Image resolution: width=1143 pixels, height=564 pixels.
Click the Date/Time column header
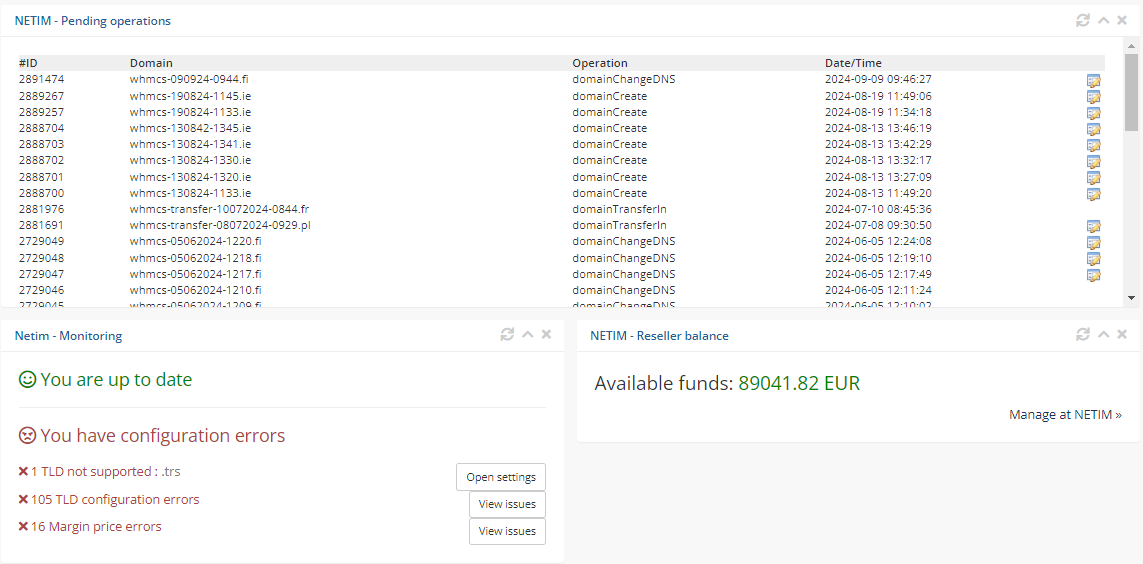pyautogui.click(x=853, y=63)
